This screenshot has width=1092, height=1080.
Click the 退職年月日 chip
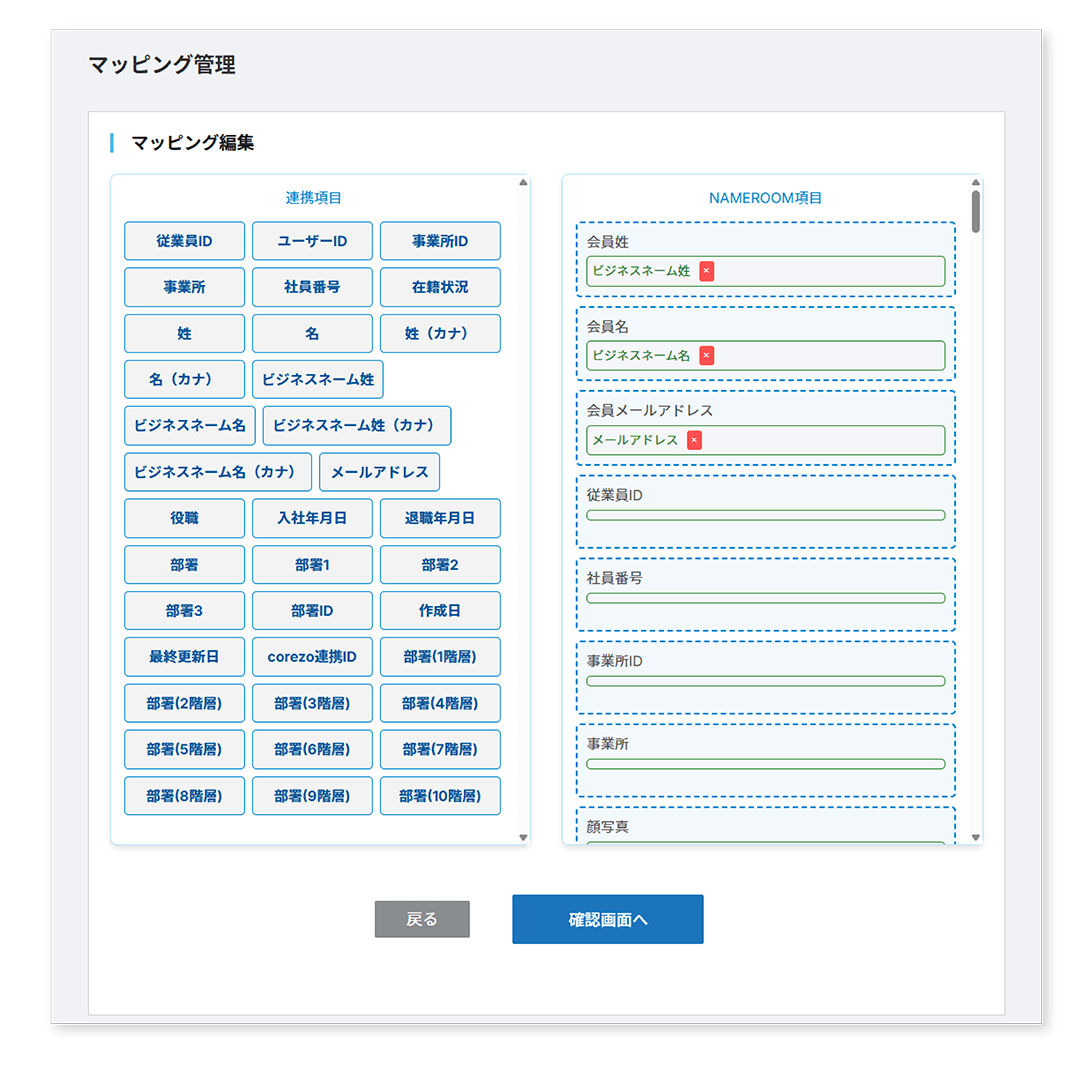(440, 518)
